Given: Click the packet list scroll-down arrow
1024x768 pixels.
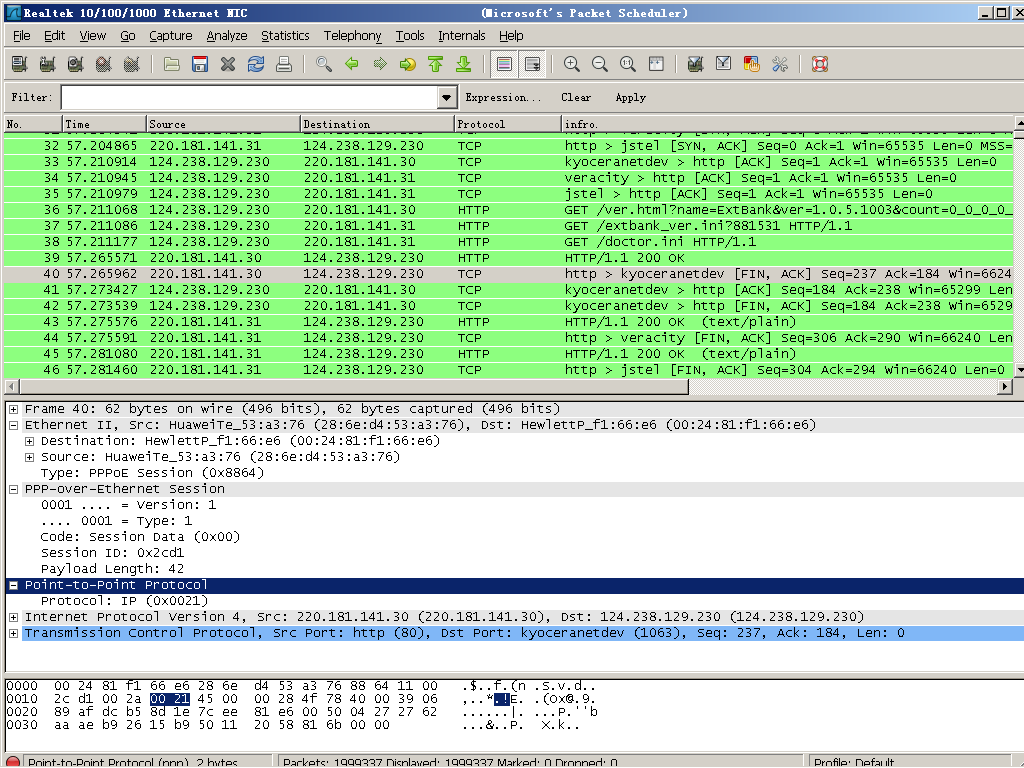Looking at the screenshot, I should tap(1019, 370).
